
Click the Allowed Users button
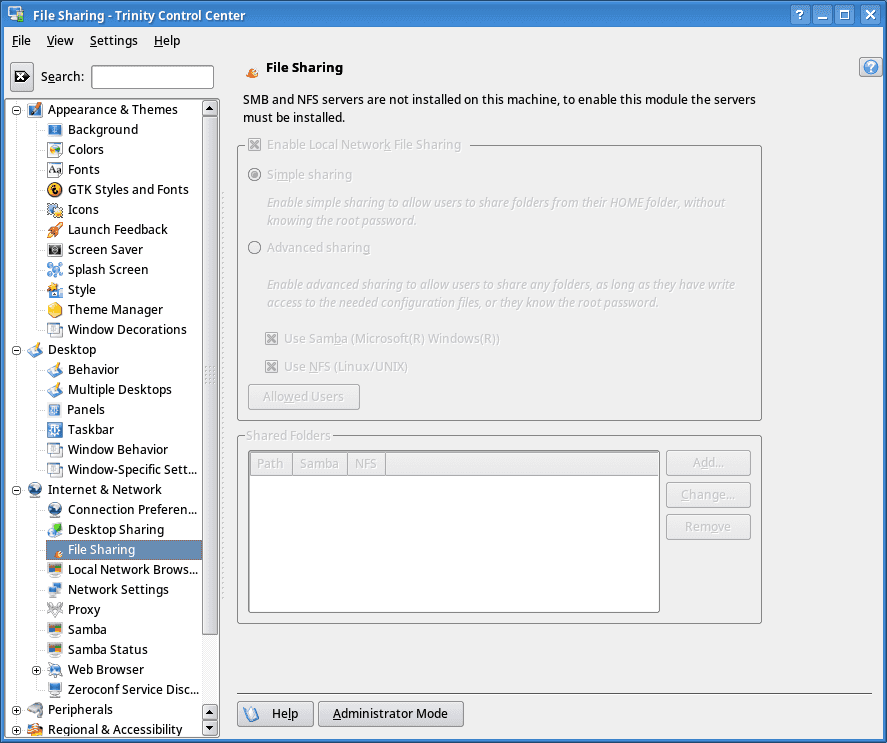pyautogui.click(x=304, y=397)
